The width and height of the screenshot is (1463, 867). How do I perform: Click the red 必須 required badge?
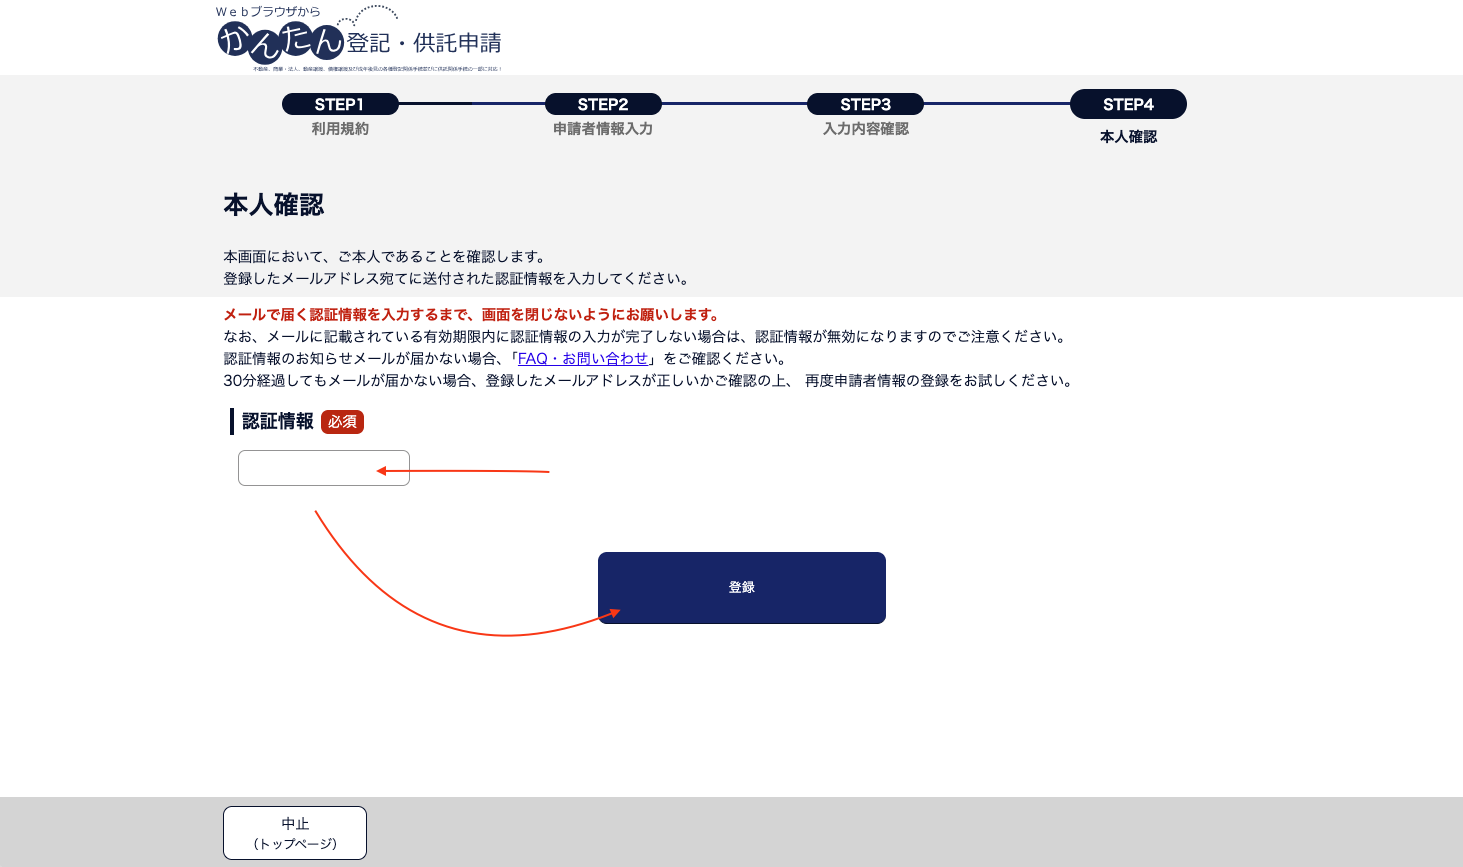[342, 422]
